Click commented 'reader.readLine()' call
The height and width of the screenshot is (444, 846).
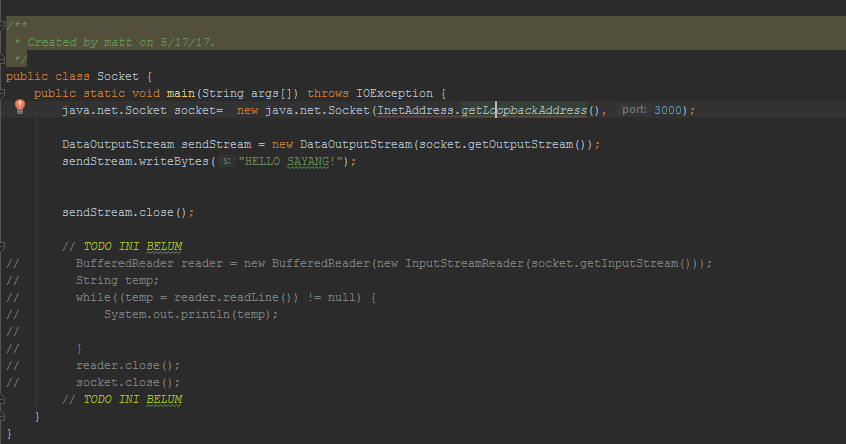tap(236, 297)
